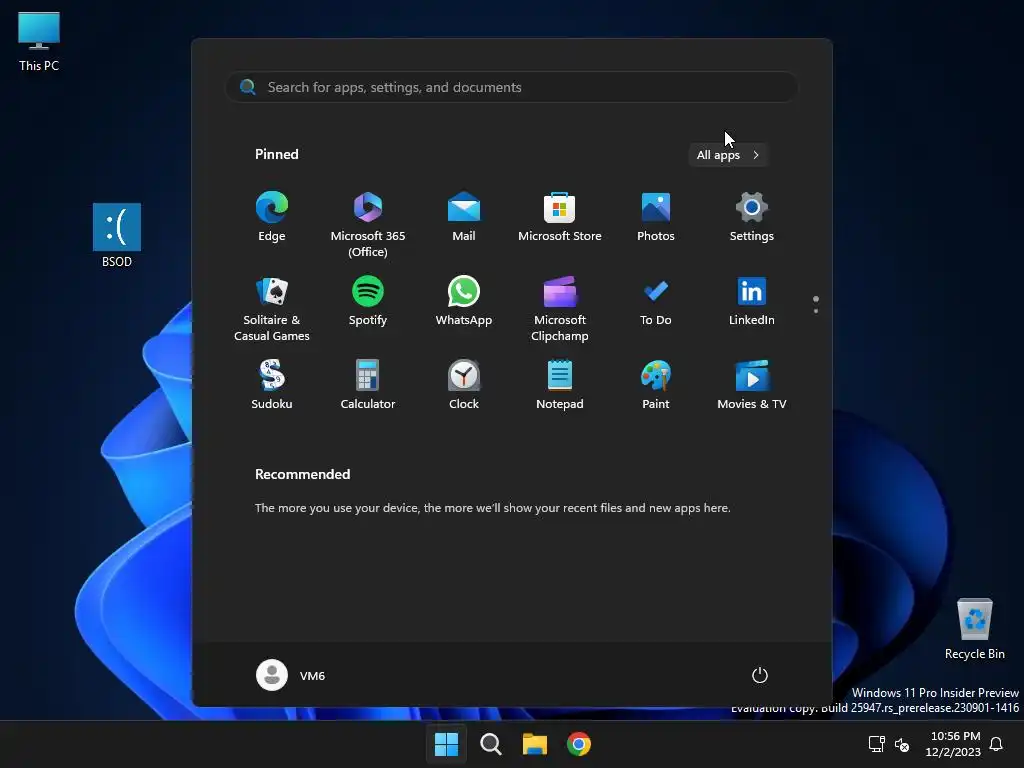Open the Calculator app
The image size is (1024, 768).
point(368,385)
